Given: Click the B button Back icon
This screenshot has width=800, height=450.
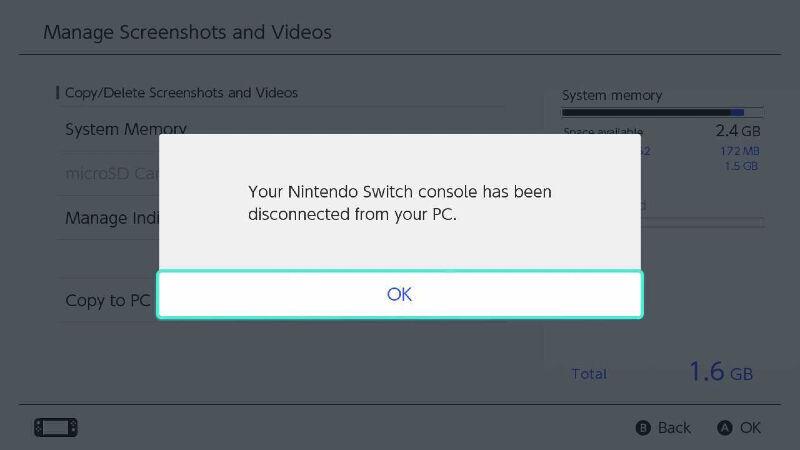Looking at the screenshot, I should tap(643, 428).
